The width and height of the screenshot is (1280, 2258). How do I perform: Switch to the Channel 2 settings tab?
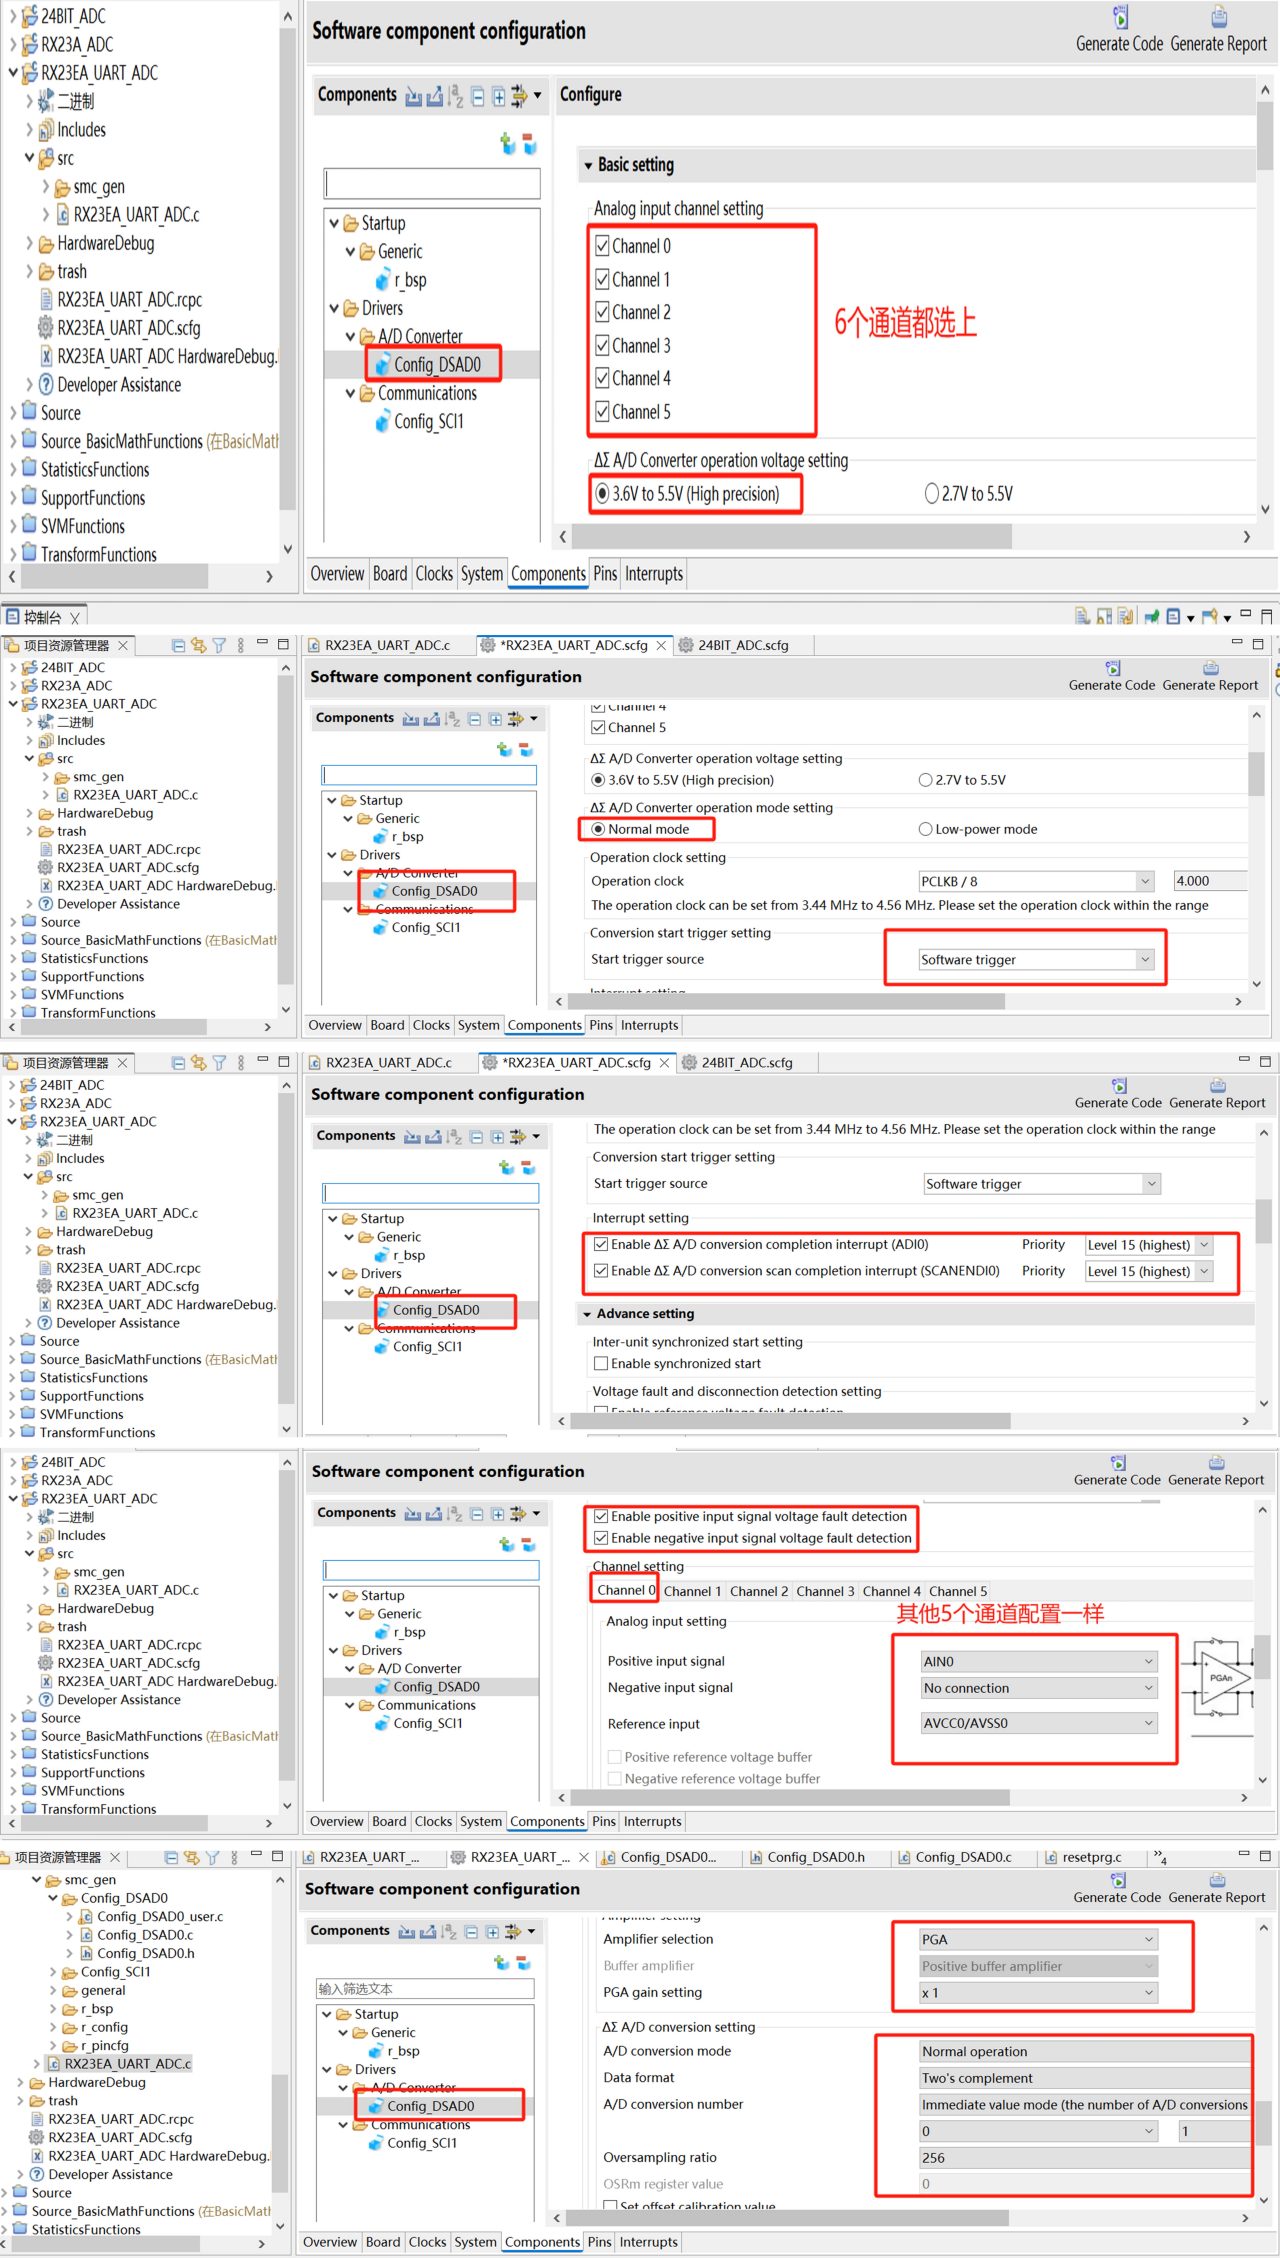click(759, 1591)
